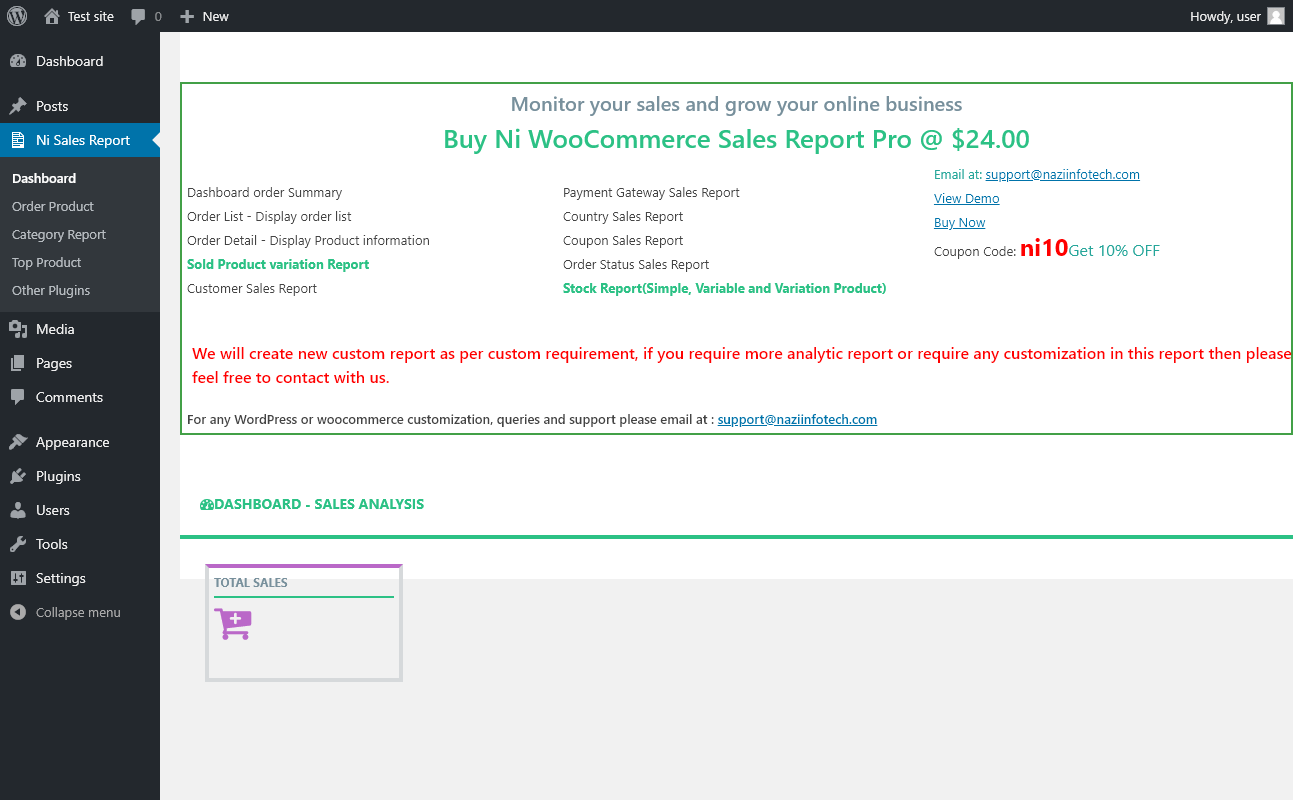The image size is (1293, 800).
Task: Open the Comments menu item
Action: pyautogui.click(x=80, y=397)
